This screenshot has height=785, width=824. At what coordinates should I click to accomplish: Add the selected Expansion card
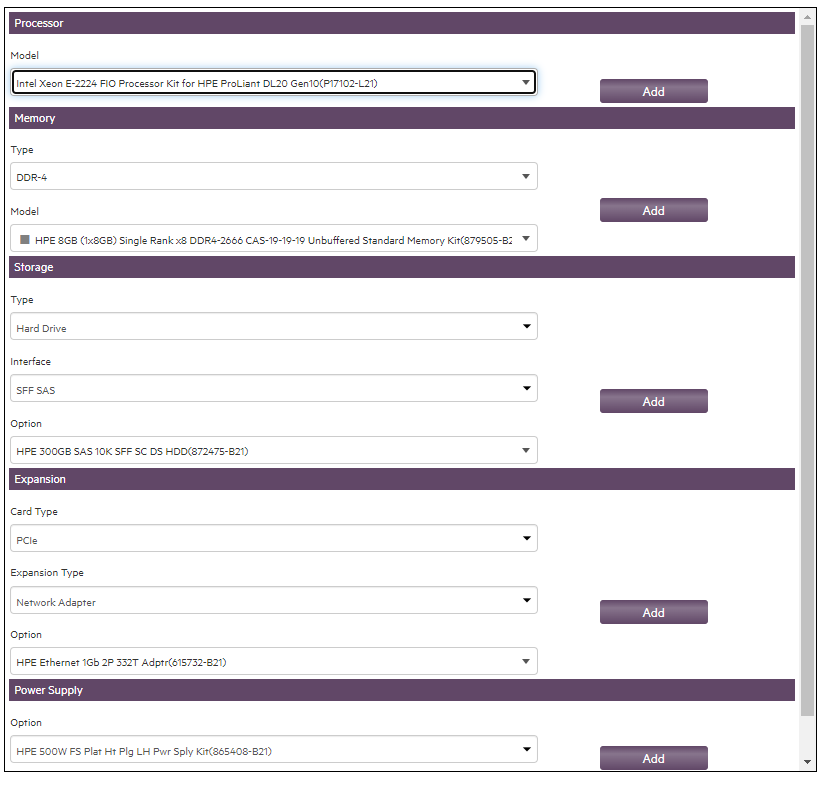[x=654, y=612]
